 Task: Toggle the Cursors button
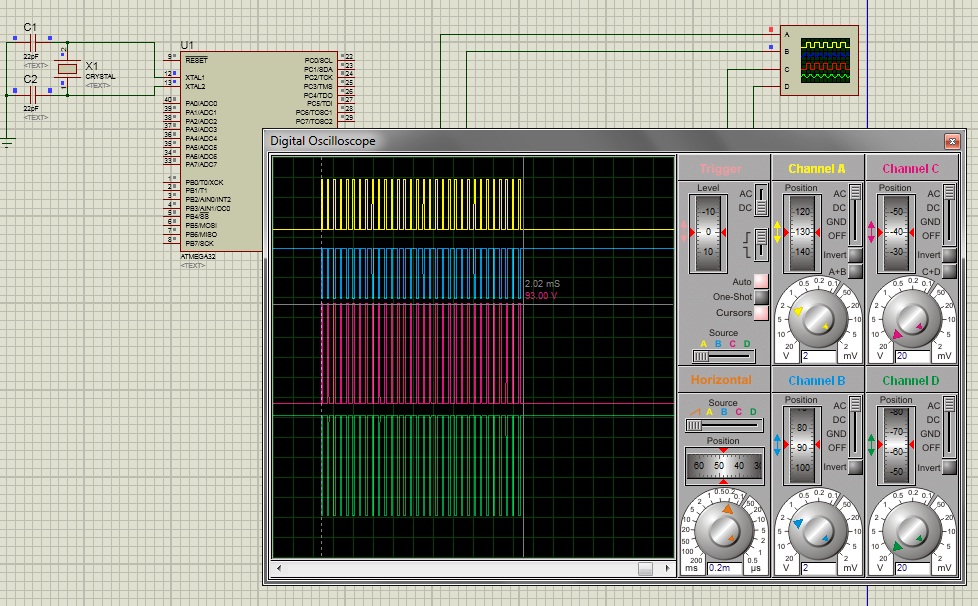pos(761,313)
